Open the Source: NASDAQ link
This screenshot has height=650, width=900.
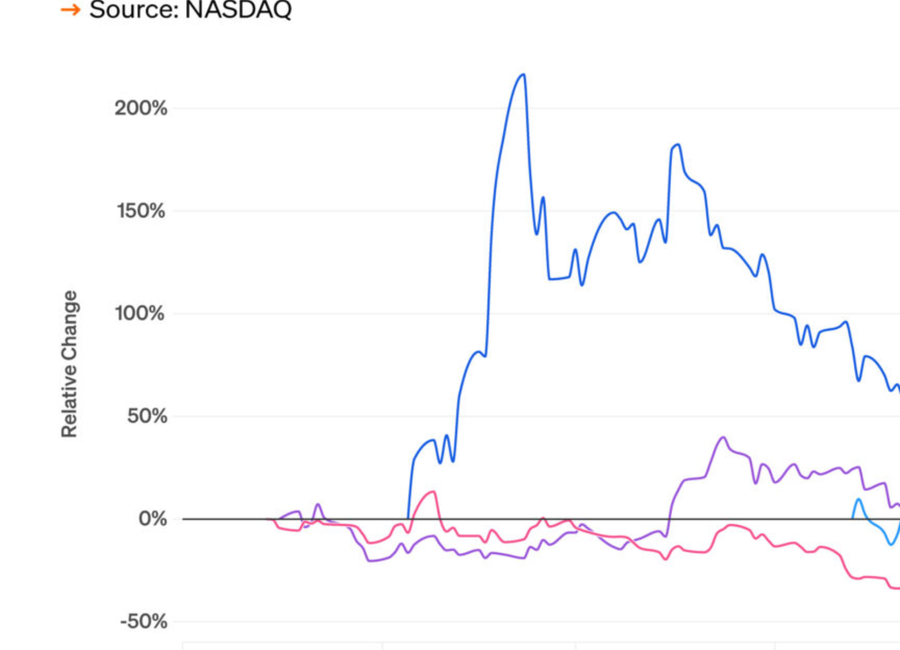pyautogui.click(x=190, y=10)
